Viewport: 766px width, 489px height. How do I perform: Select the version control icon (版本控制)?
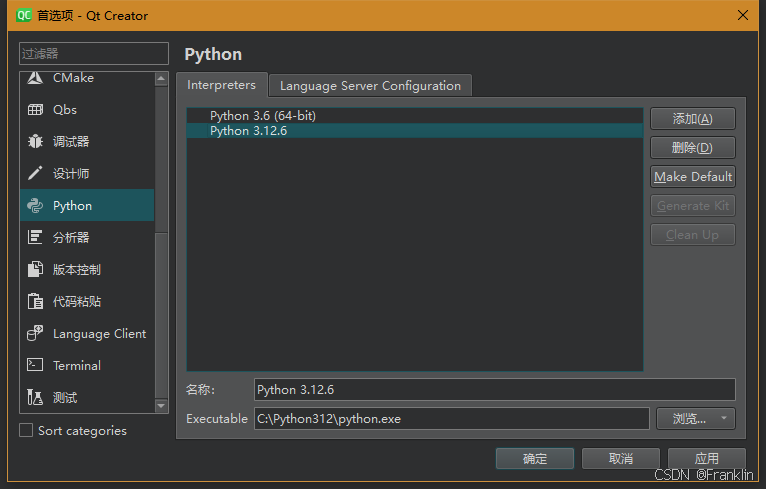35,269
